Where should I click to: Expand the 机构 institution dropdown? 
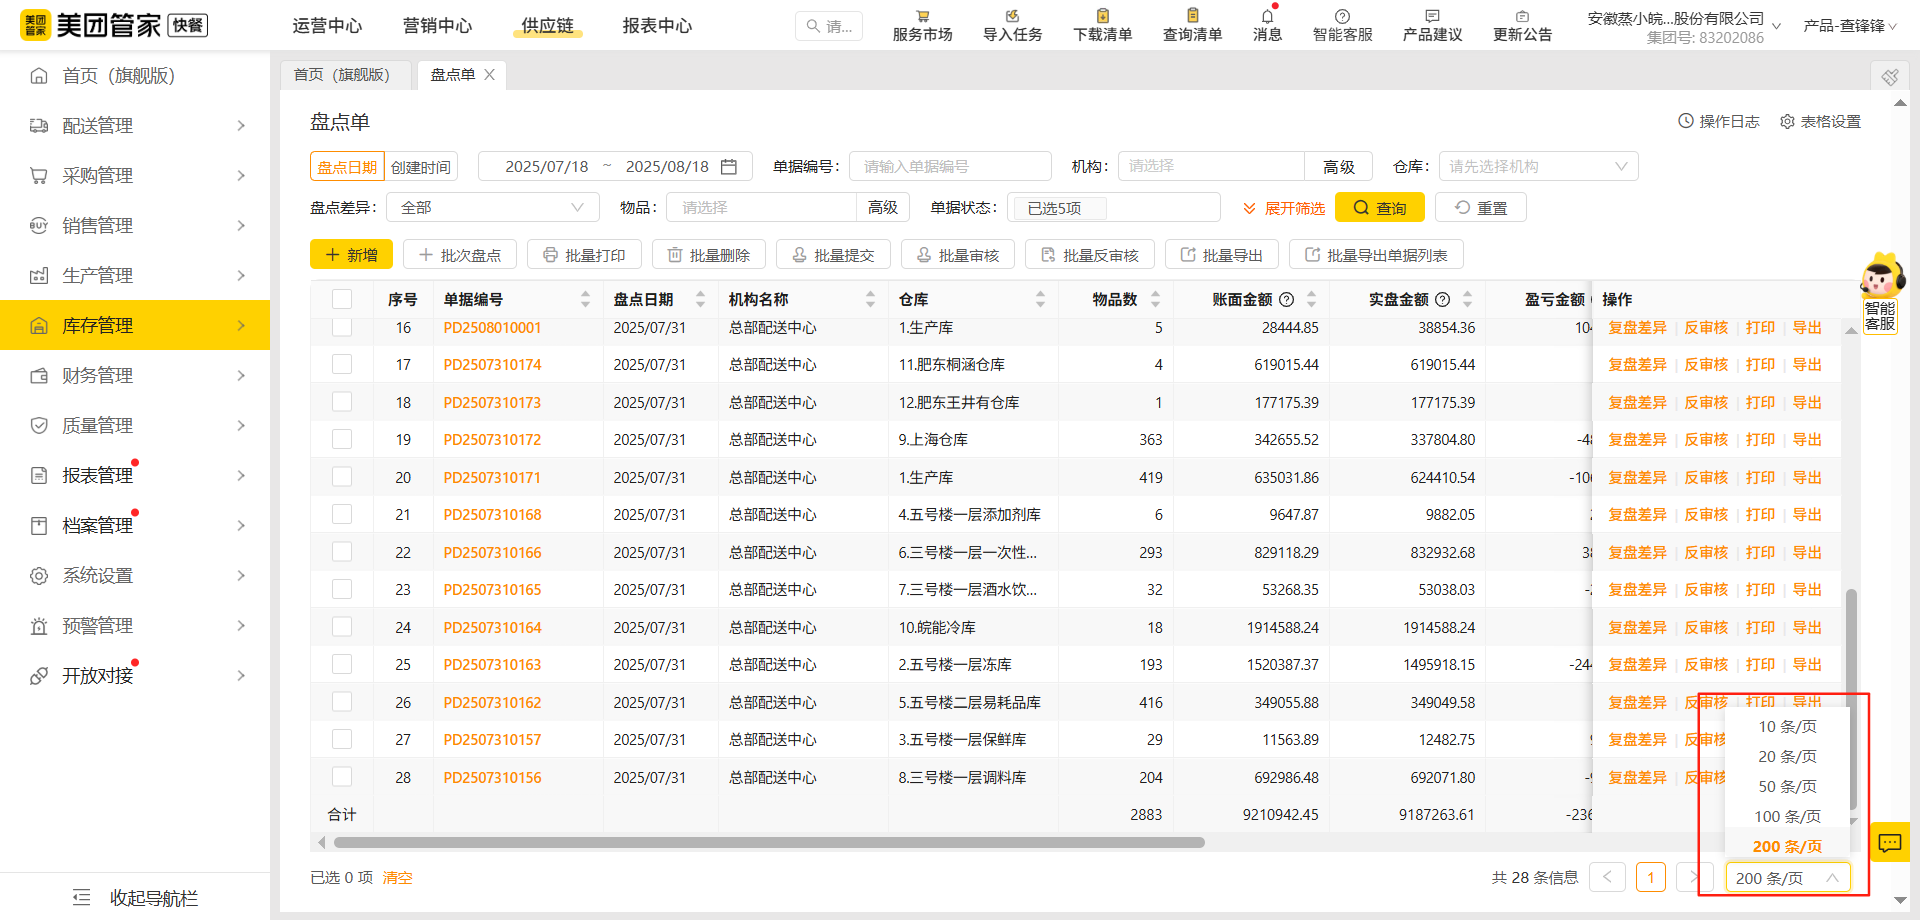pos(1210,165)
